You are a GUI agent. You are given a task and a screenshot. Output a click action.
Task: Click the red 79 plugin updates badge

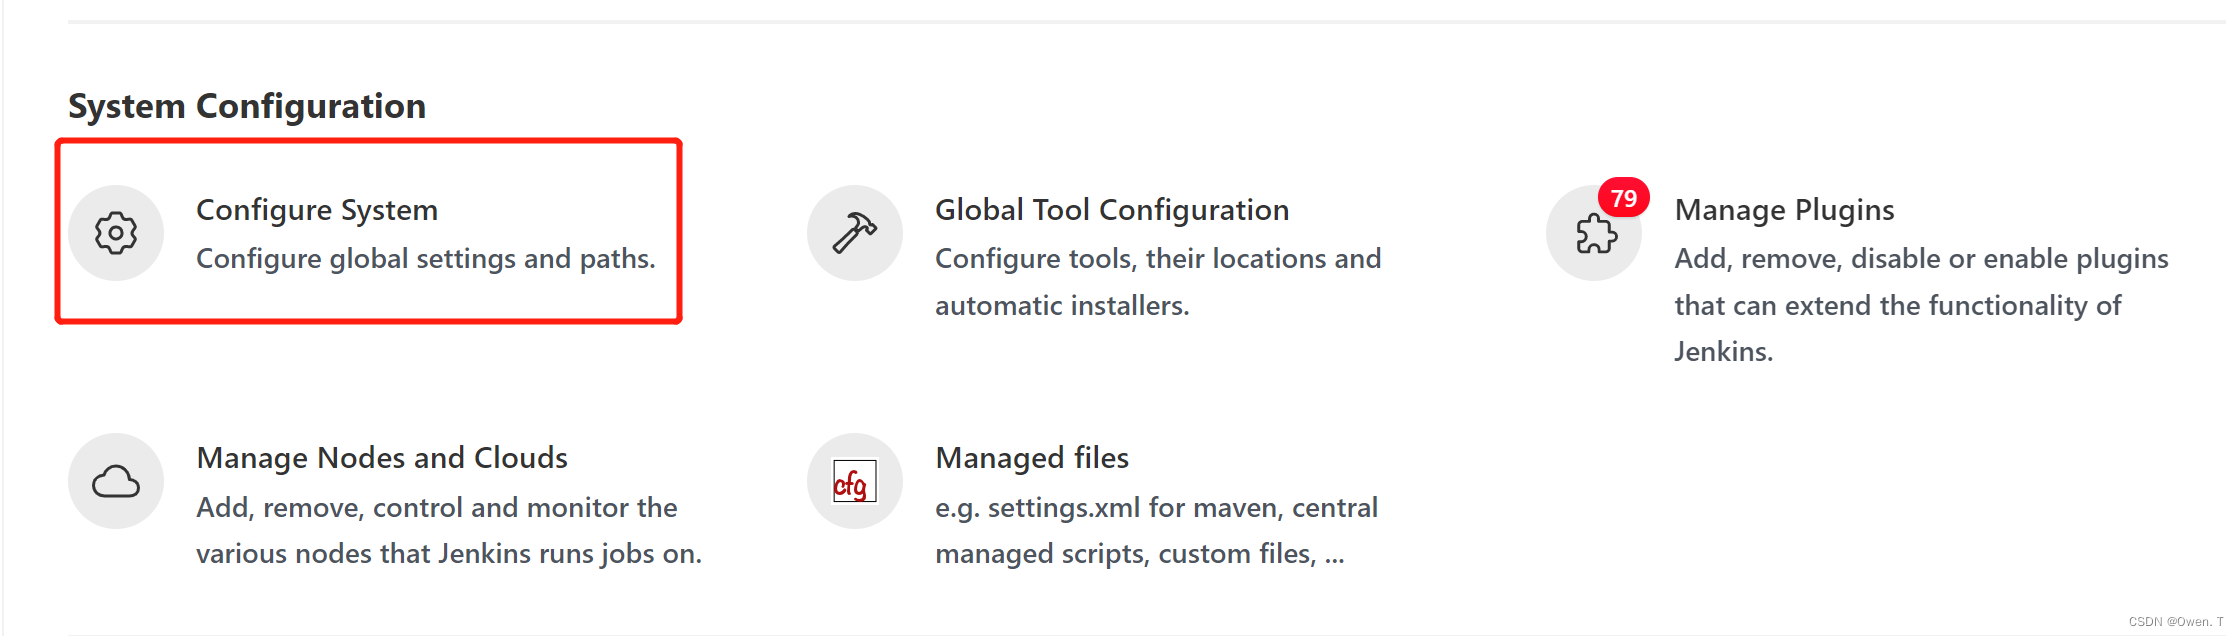tap(1624, 198)
